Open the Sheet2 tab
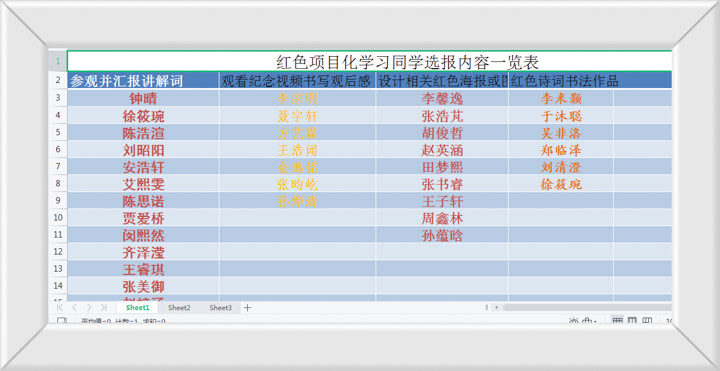 [179, 308]
